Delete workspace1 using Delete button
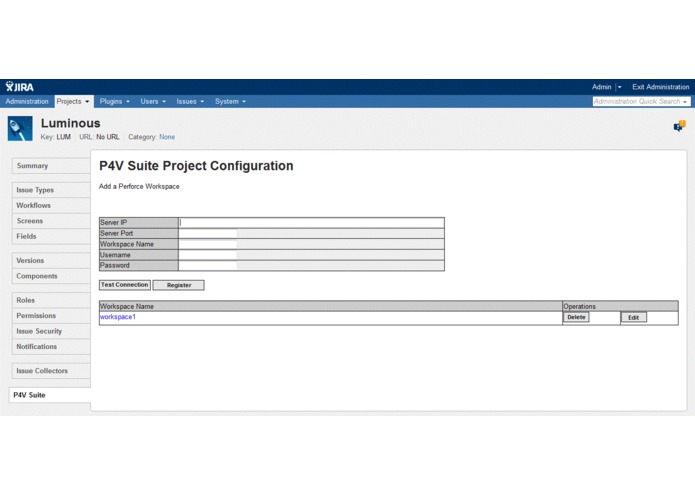 click(576, 317)
